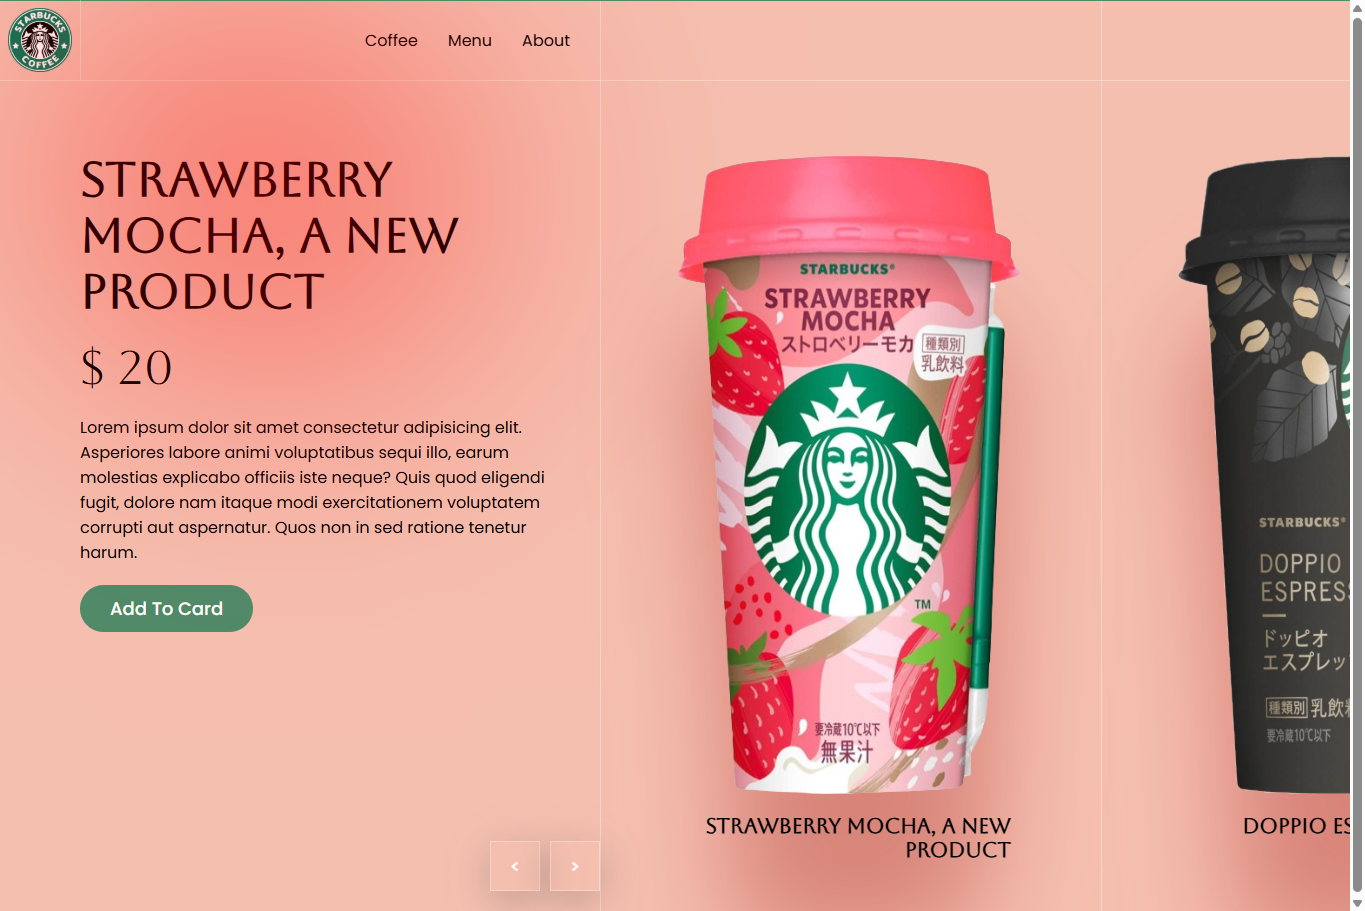Click the large Strawberry Mocha headline
This screenshot has width=1365, height=911.
tap(270, 236)
